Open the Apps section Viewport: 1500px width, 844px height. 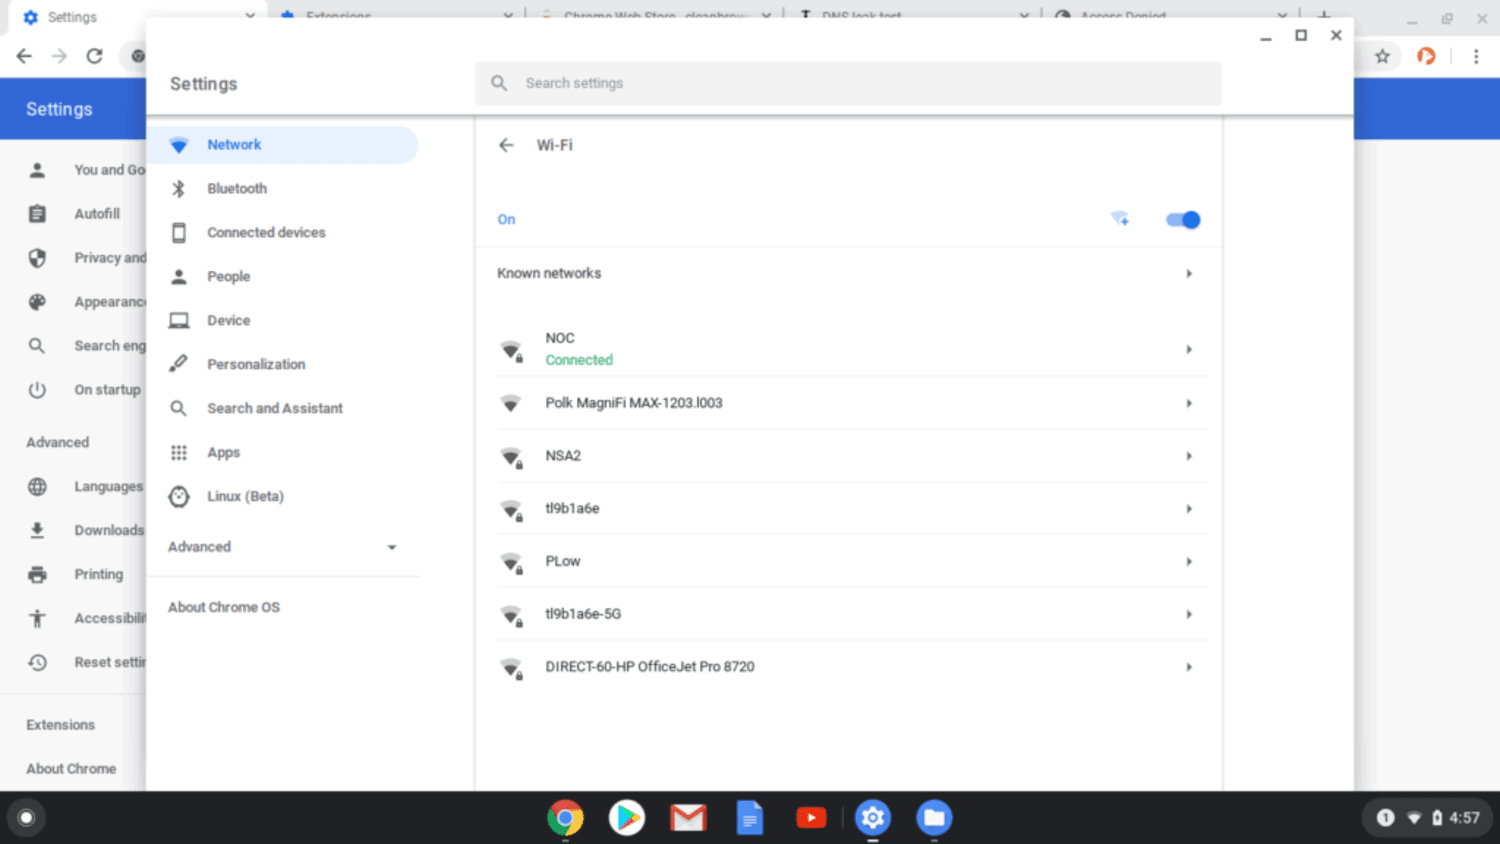(283, 453)
